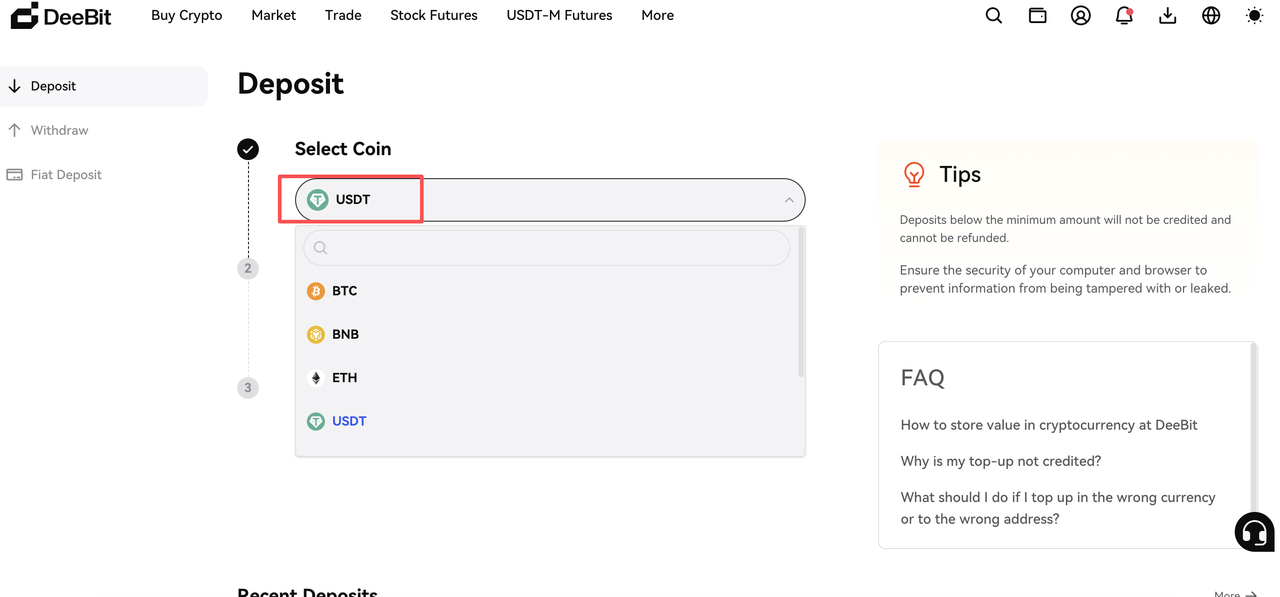This screenshot has height=597, width=1280.
Task: Select Deposit in the sidebar
Action: click(x=104, y=86)
